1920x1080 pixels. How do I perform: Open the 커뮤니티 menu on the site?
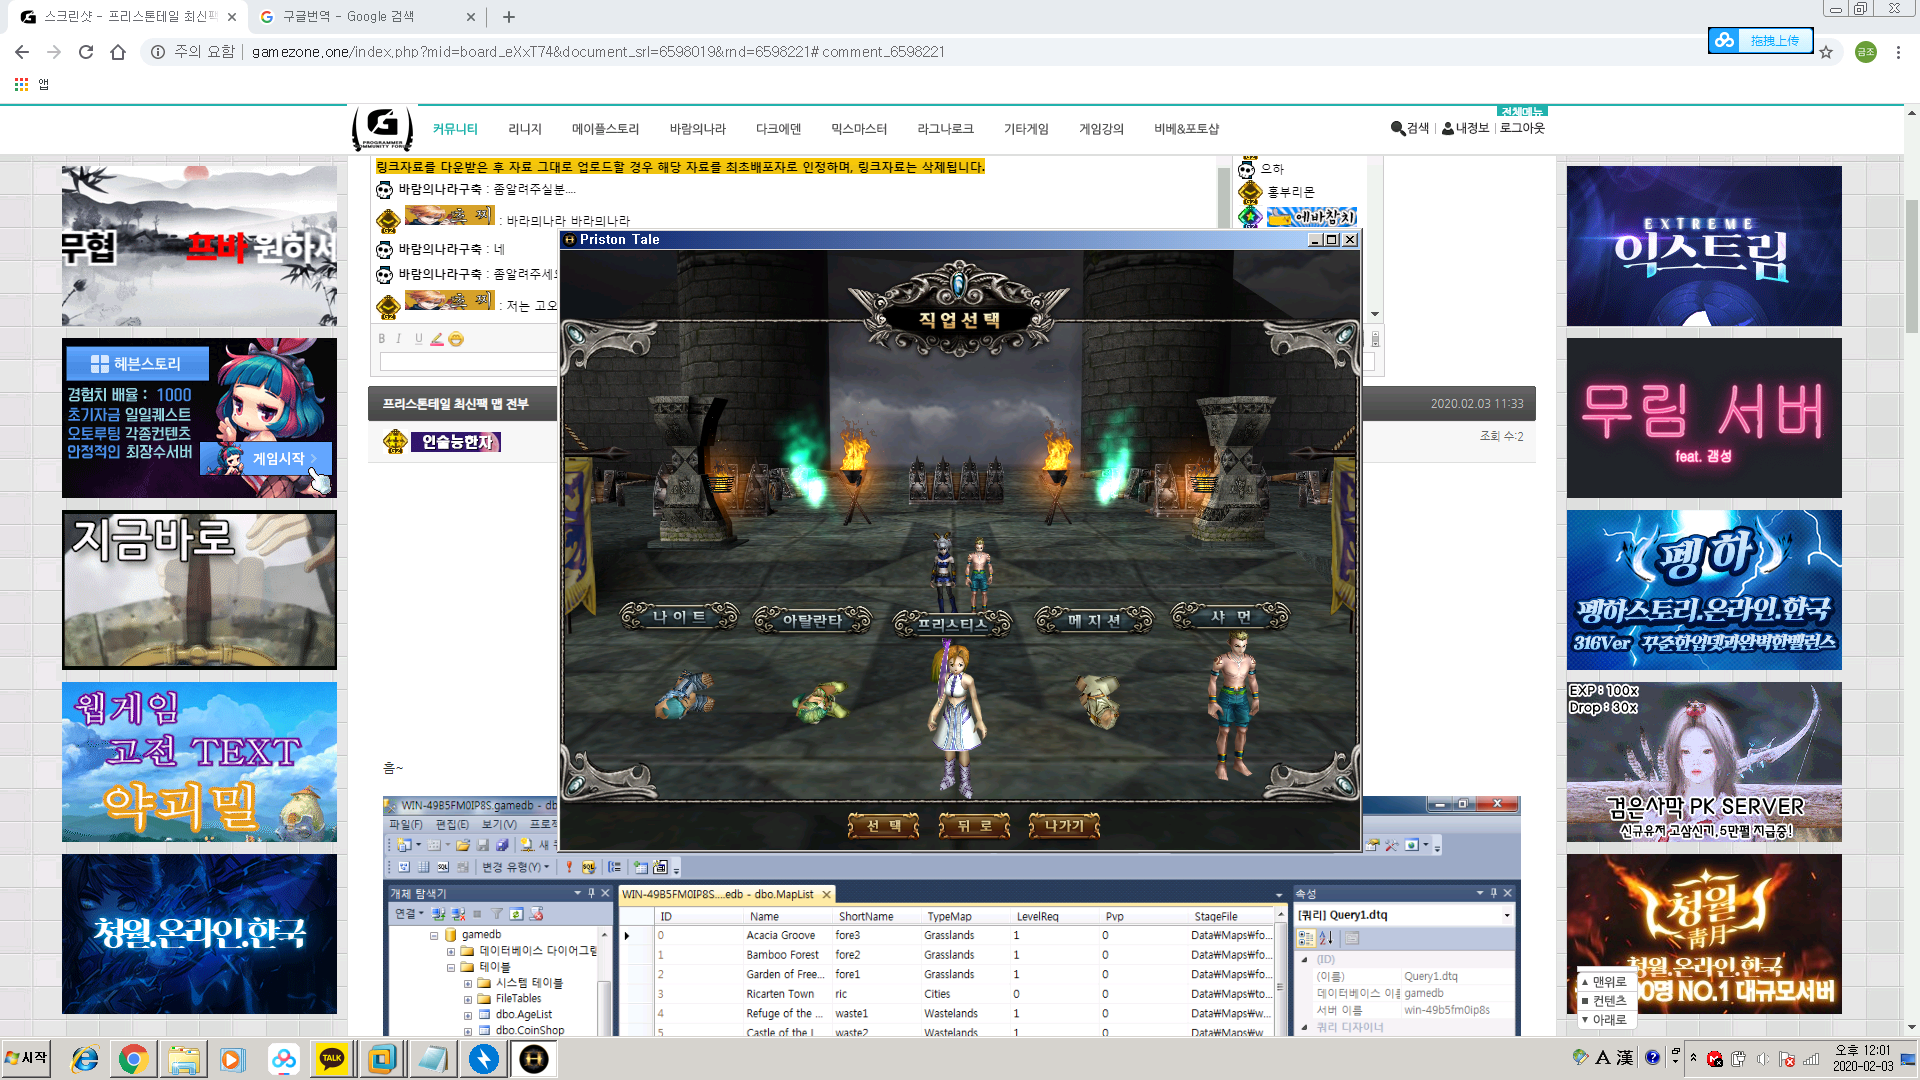click(455, 129)
